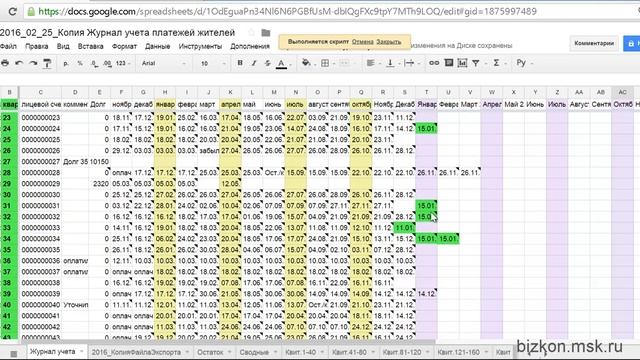The width and height of the screenshot is (640, 360).
Task: Open the Данные menu
Action: (x=158, y=46)
